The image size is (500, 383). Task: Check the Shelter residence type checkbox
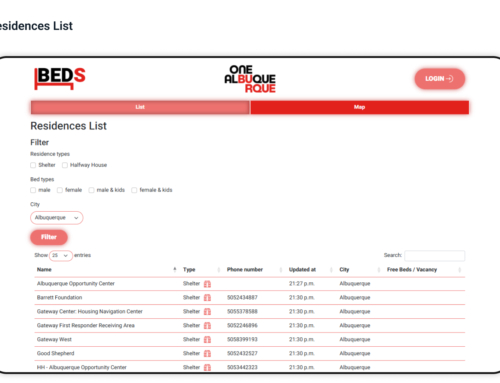[33, 165]
